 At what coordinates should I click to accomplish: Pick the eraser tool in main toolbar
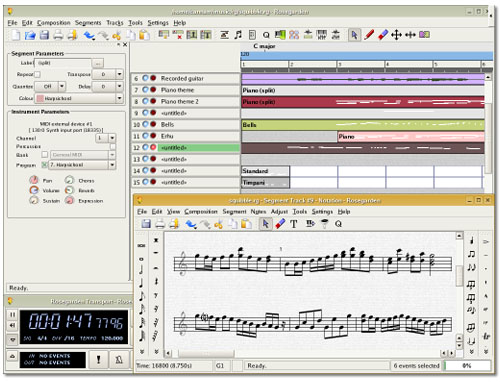(383, 35)
